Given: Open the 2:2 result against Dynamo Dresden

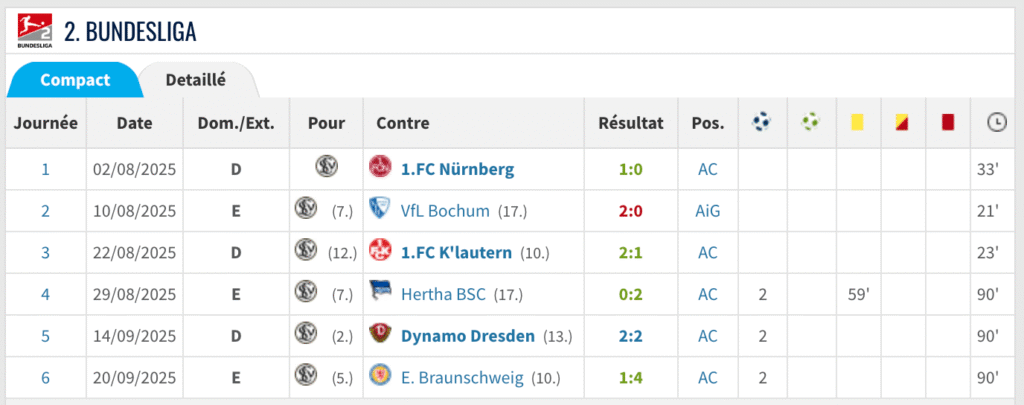Looking at the screenshot, I should tap(630, 336).
